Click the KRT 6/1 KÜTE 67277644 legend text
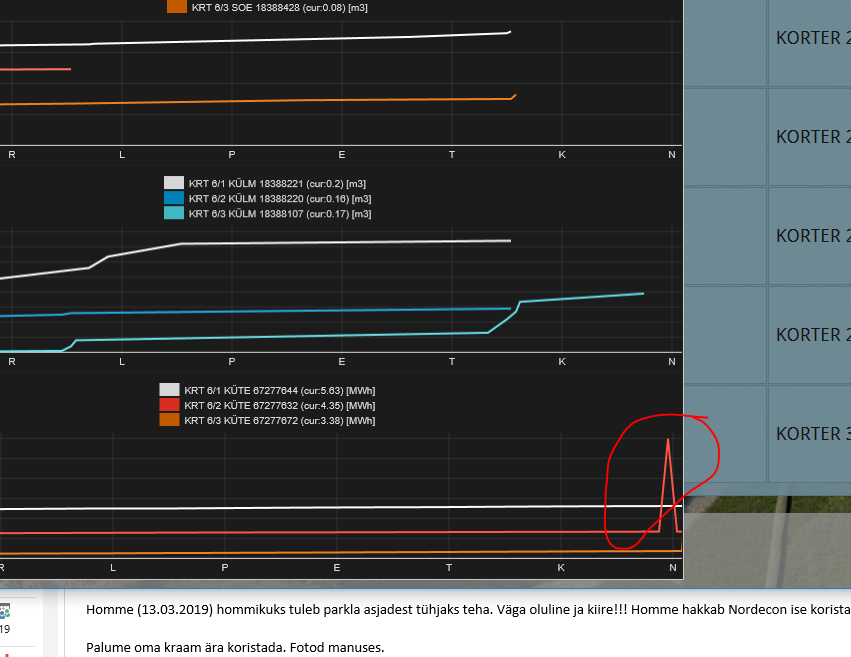Screen dimensions: 851x657 [x=278, y=390]
